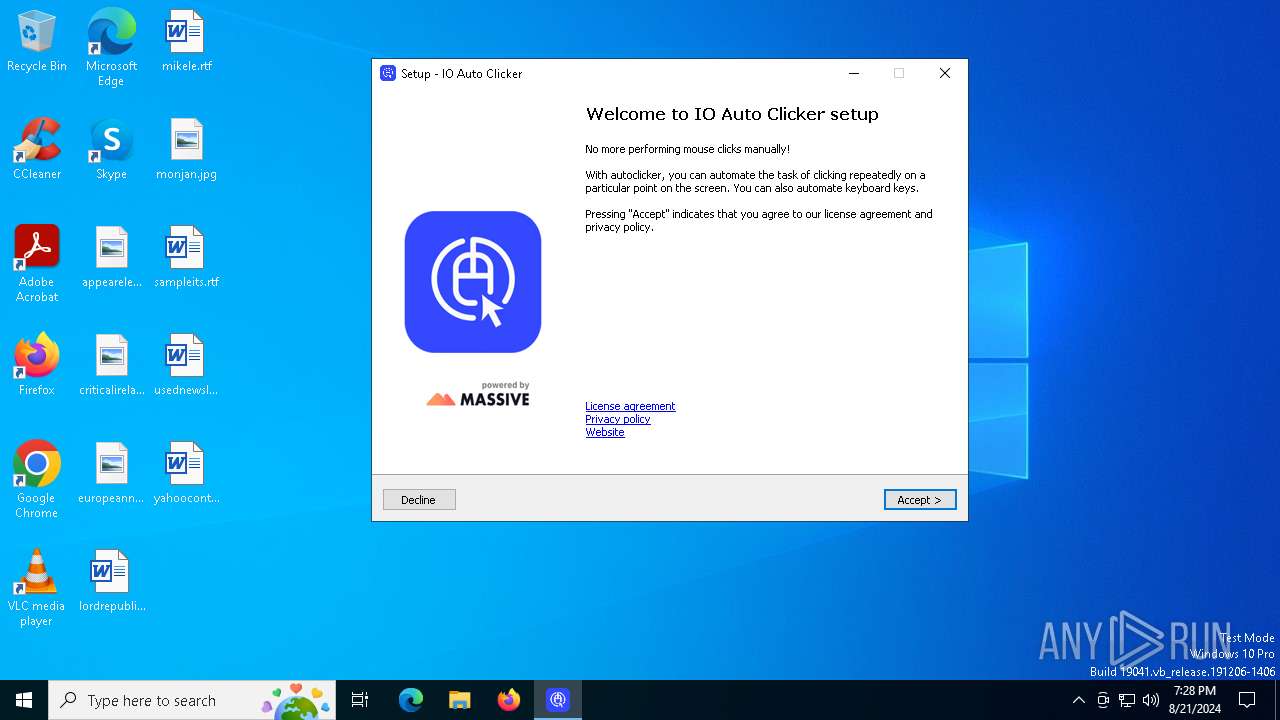Select the Recycle Bin desktop icon
1280x720 pixels.
(x=37, y=42)
